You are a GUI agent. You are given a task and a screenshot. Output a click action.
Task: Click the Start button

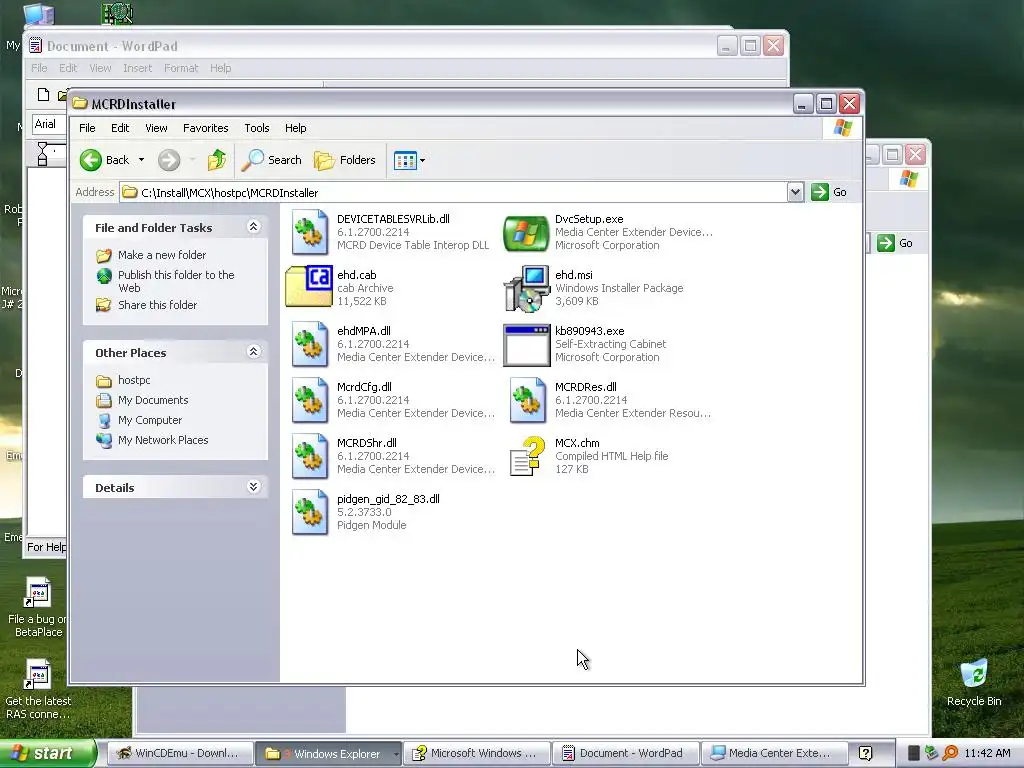click(47, 754)
